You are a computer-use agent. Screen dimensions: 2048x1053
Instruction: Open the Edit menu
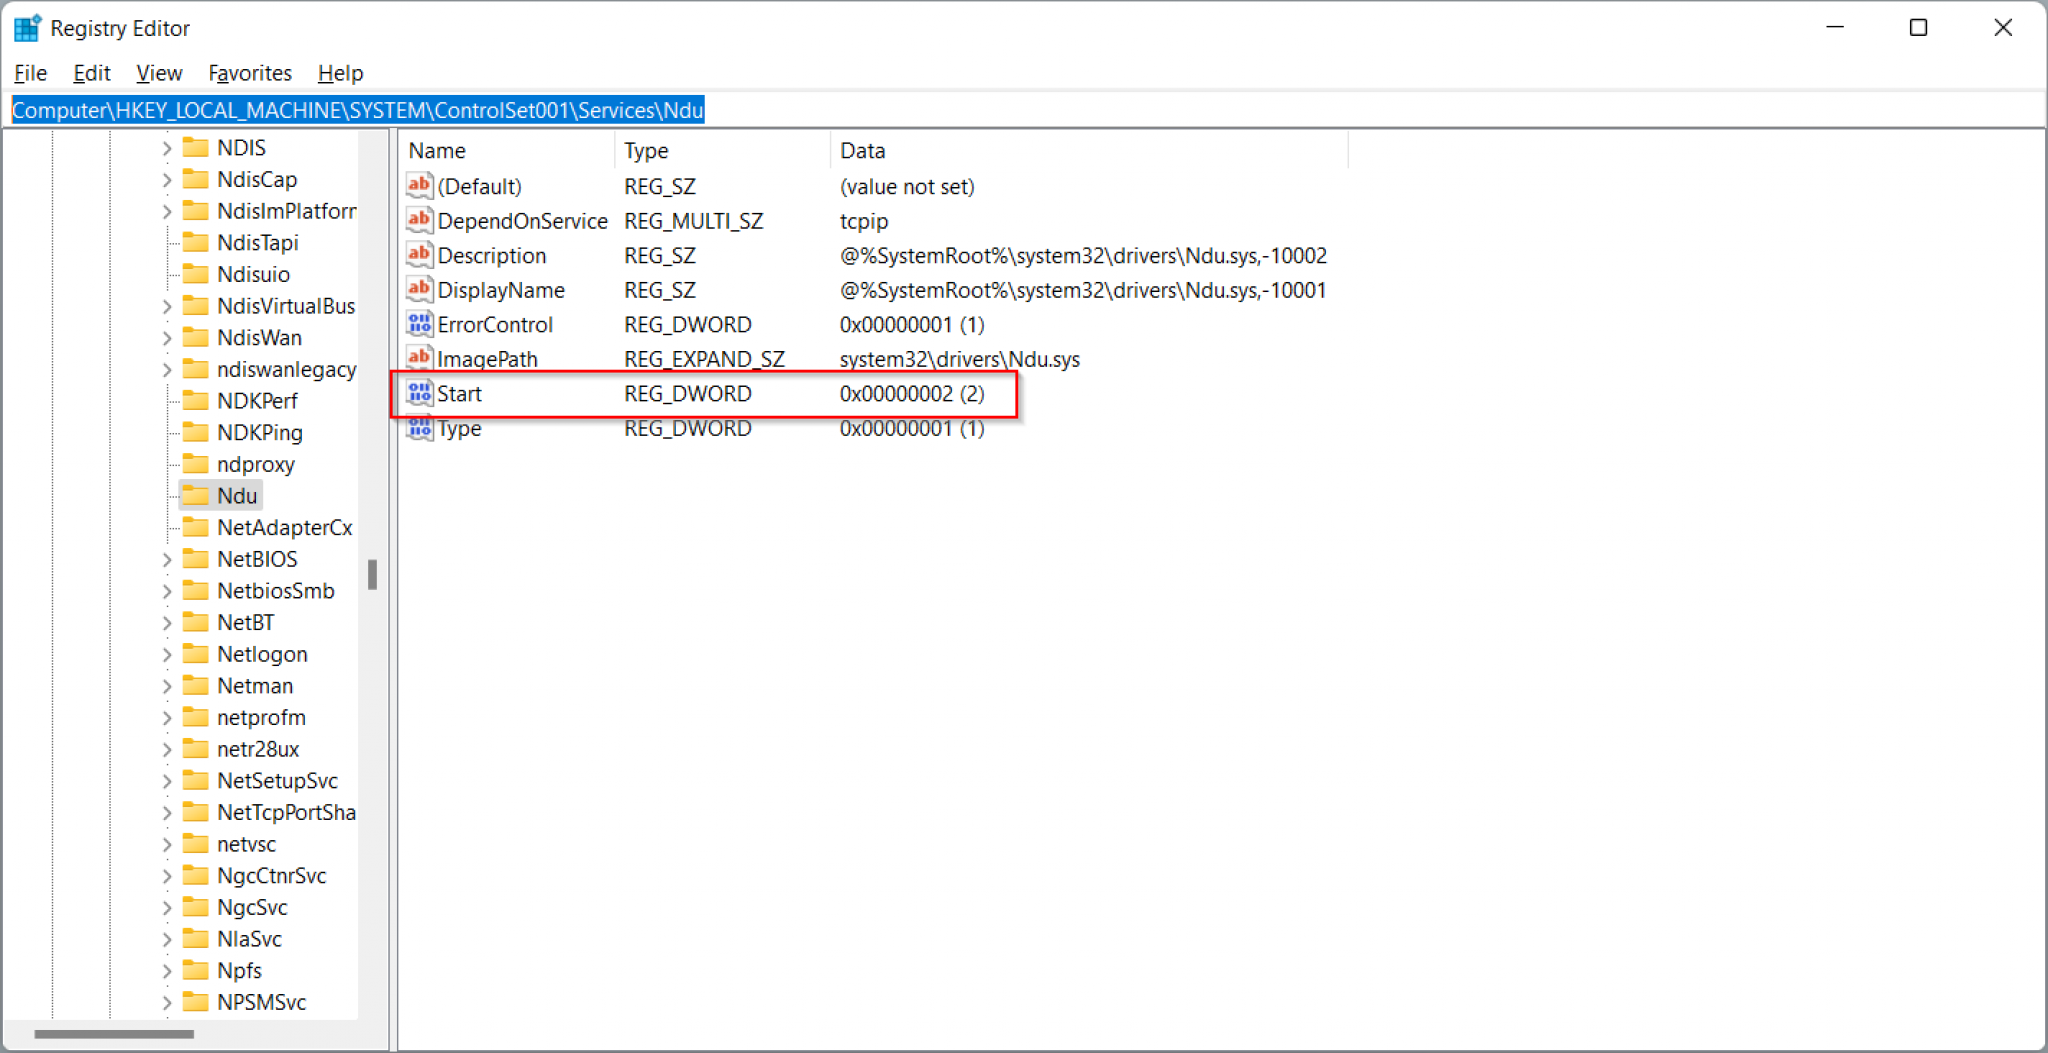(91, 72)
